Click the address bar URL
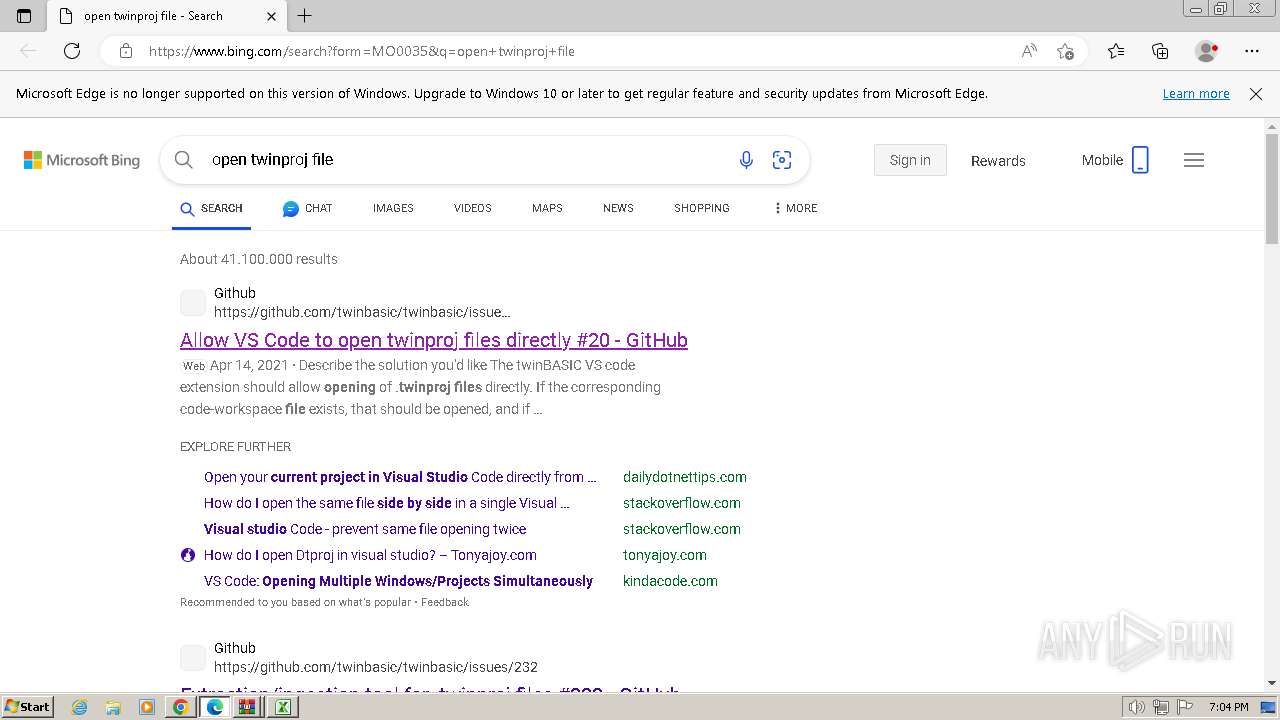1280x720 pixels. pyautogui.click(x=362, y=51)
